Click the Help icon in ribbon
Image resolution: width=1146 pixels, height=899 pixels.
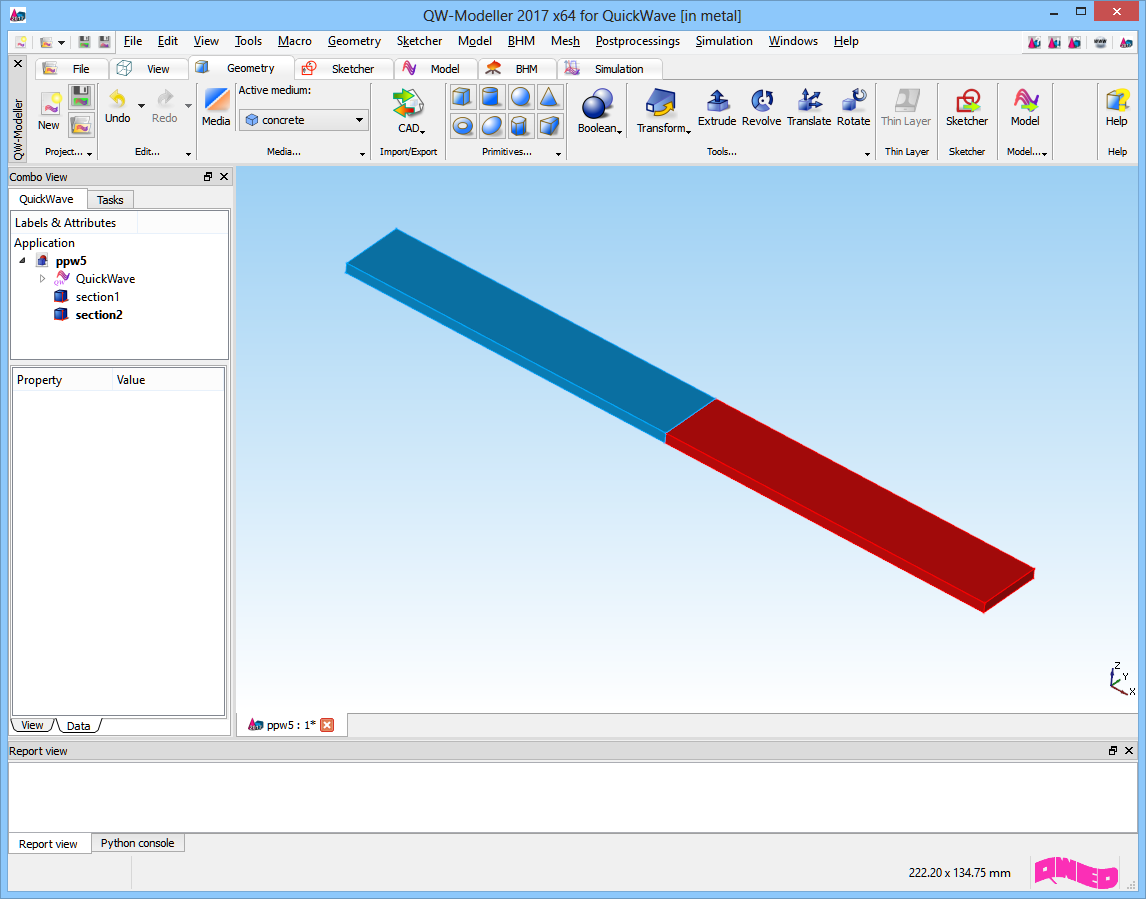point(1117,107)
